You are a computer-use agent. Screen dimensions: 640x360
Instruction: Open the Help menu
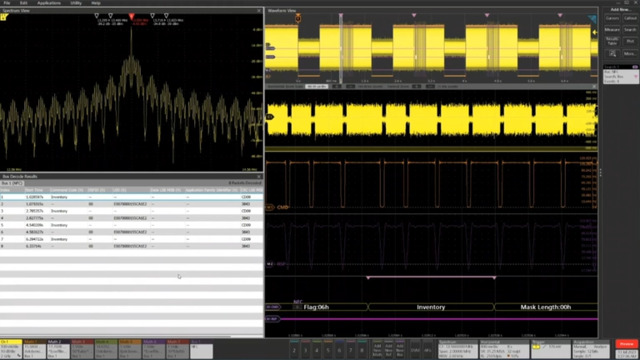(x=96, y=3)
